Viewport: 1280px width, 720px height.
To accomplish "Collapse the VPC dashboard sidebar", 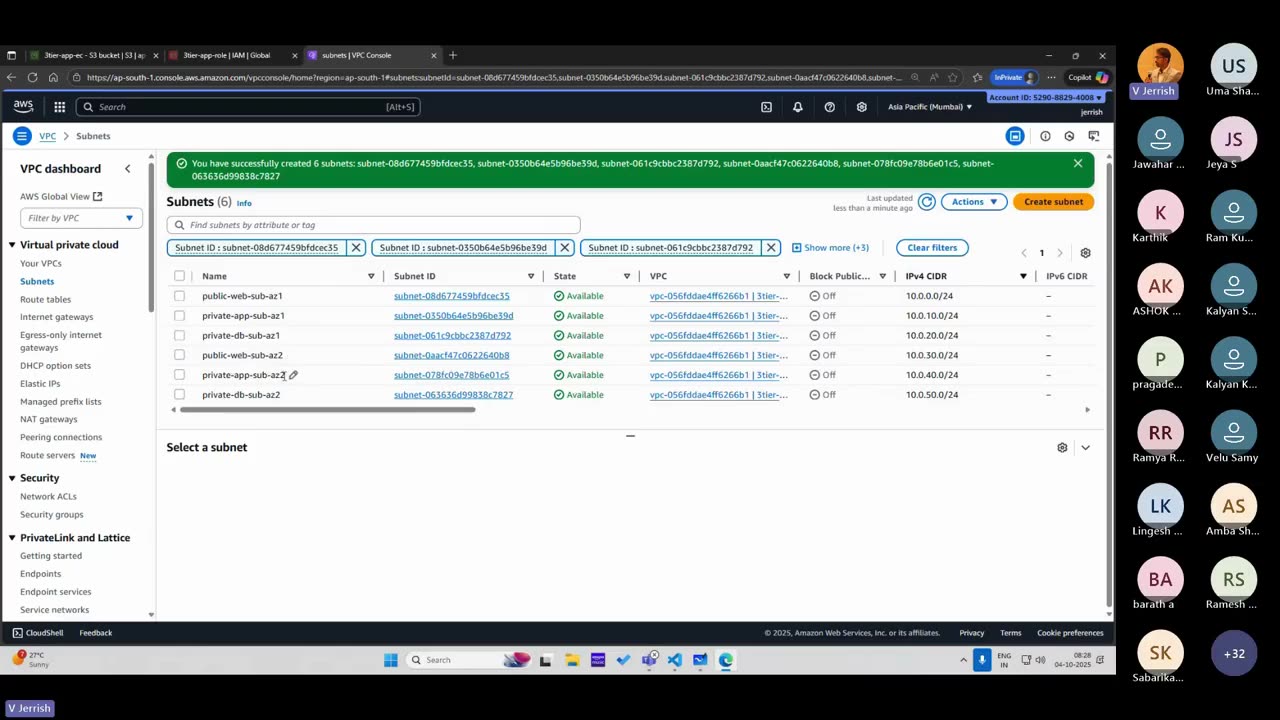I will [x=127, y=169].
